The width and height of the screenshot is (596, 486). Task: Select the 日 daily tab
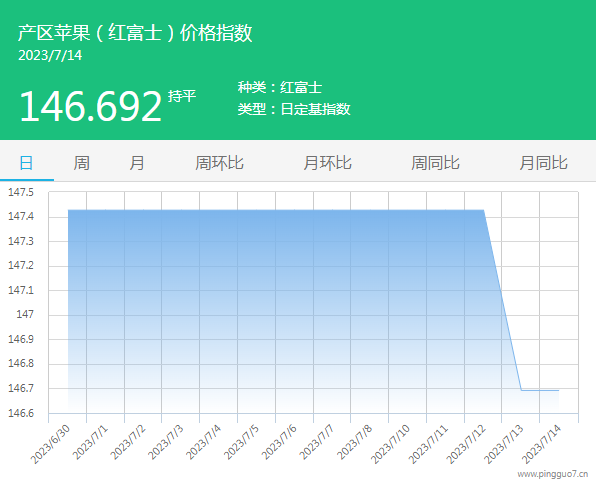coord(26,163)
